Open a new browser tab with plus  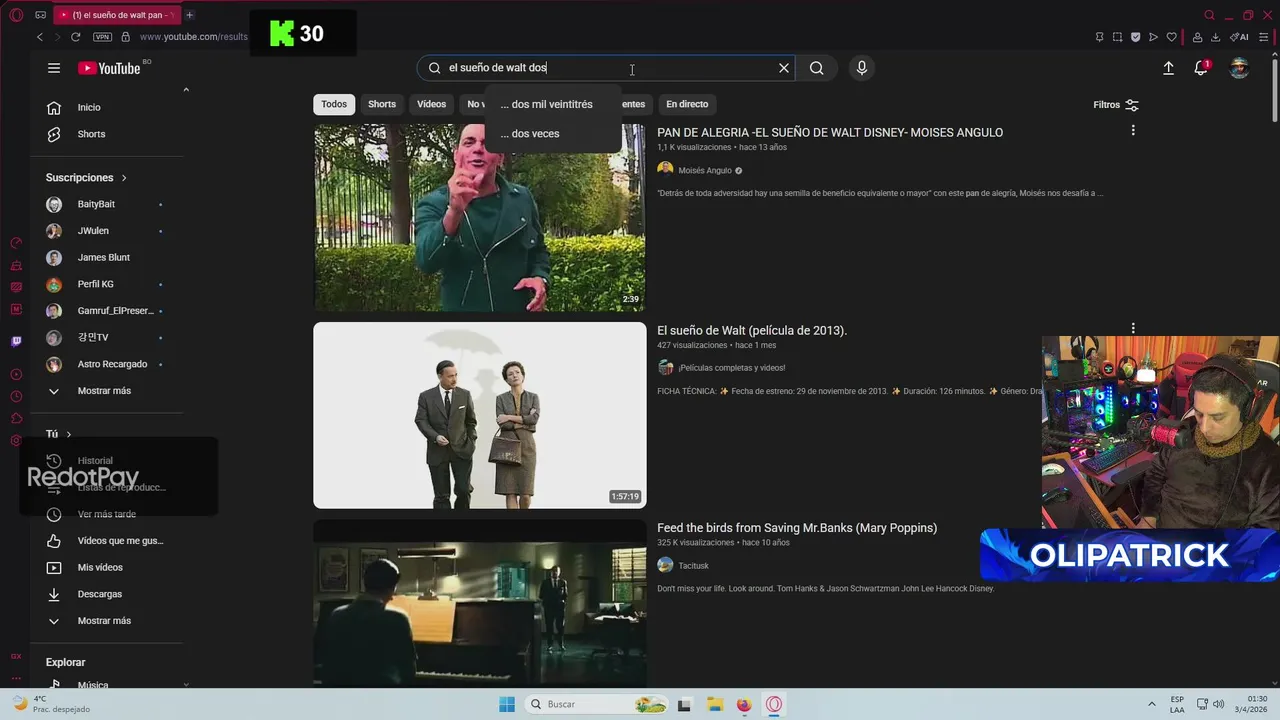tap(189, 15)
